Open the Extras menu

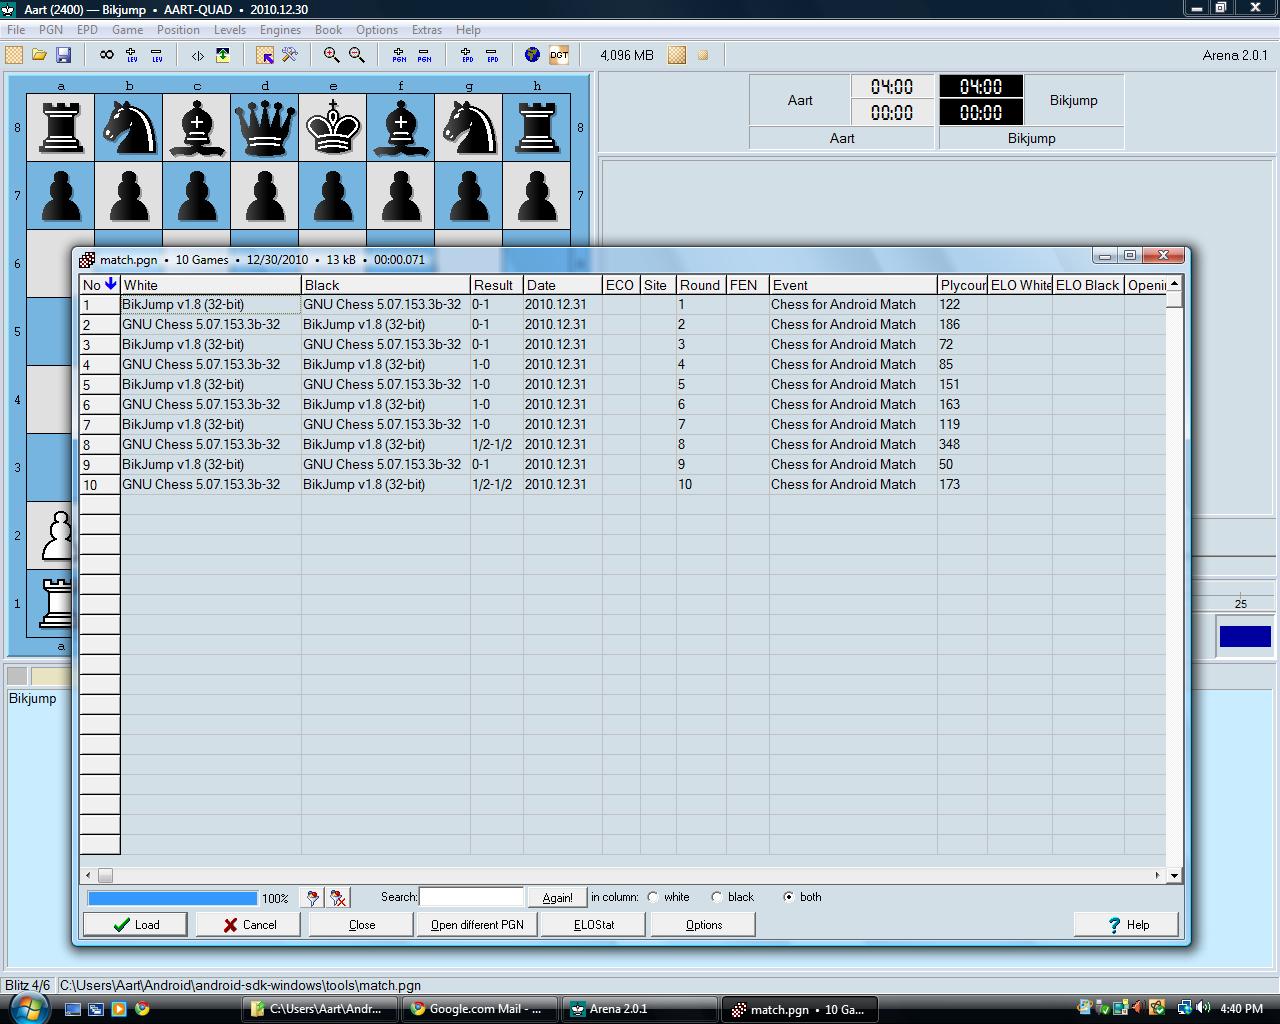[x=426, y=29]
